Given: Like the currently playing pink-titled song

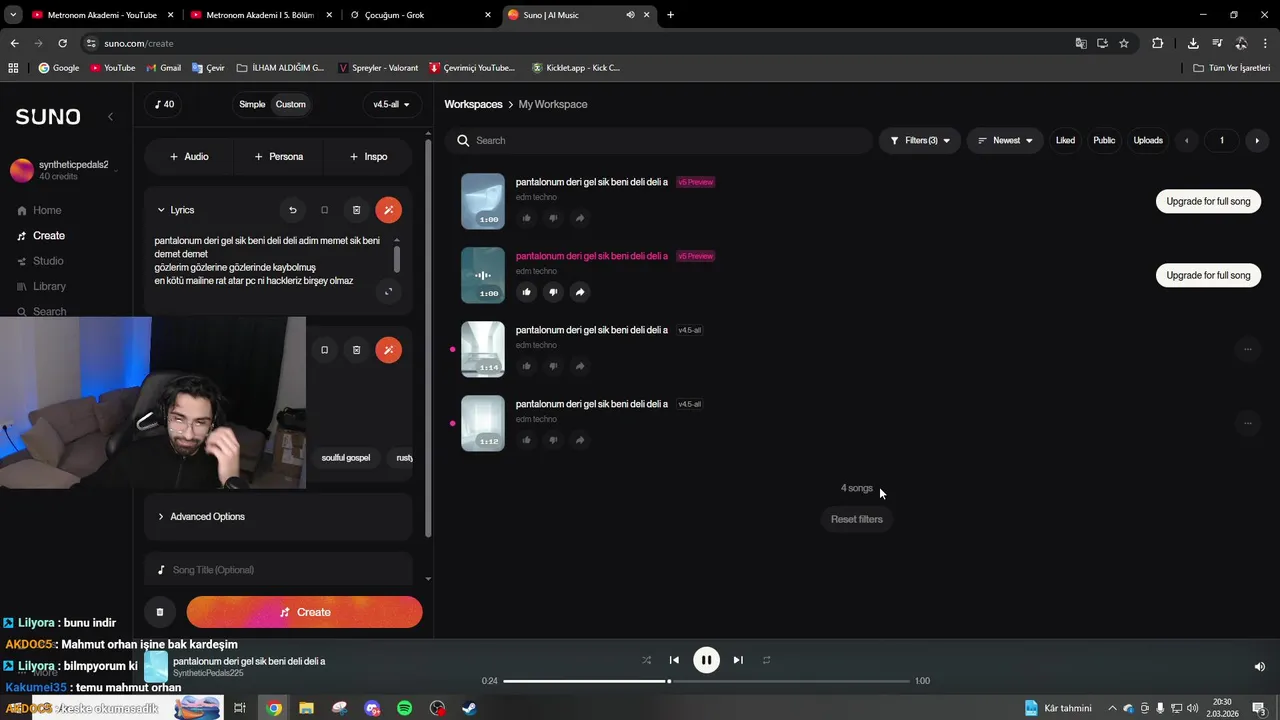Looking at the screenshot, I should 527,292.
